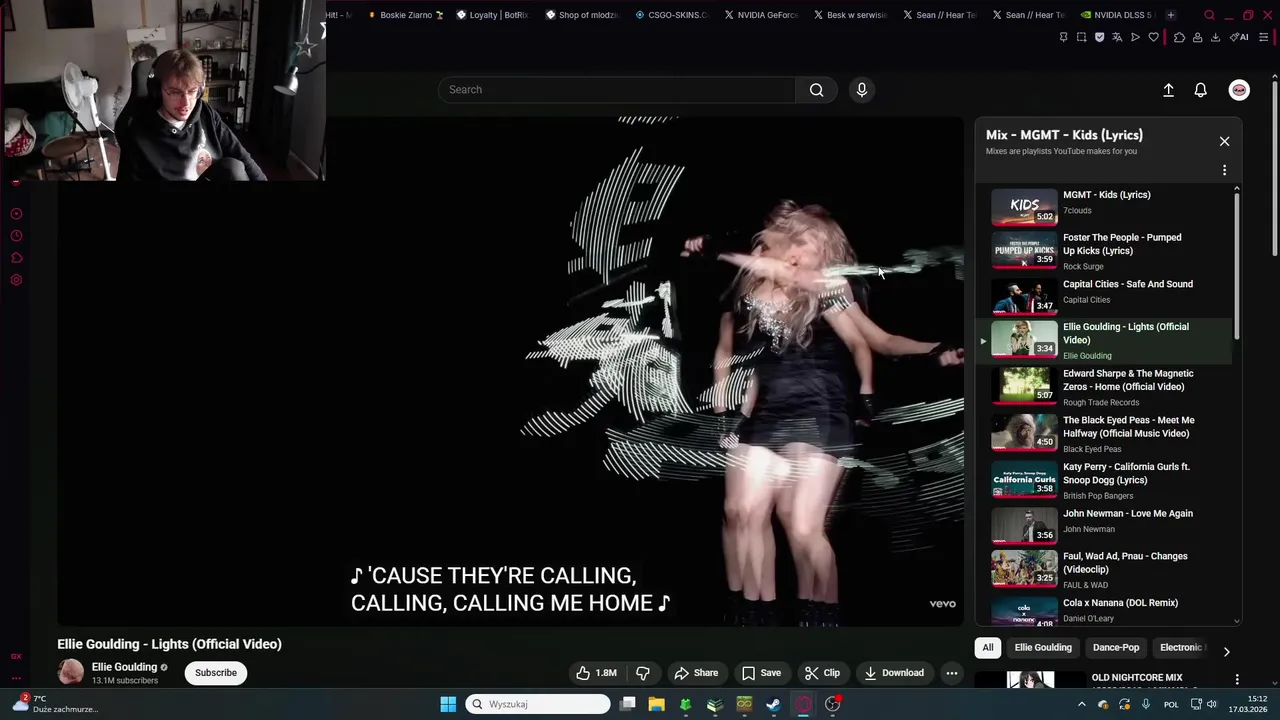Close the Mix playlist panel
Image resolution: width=1280 pixels, height=720 pixels.
click(x=1224, y=141)
